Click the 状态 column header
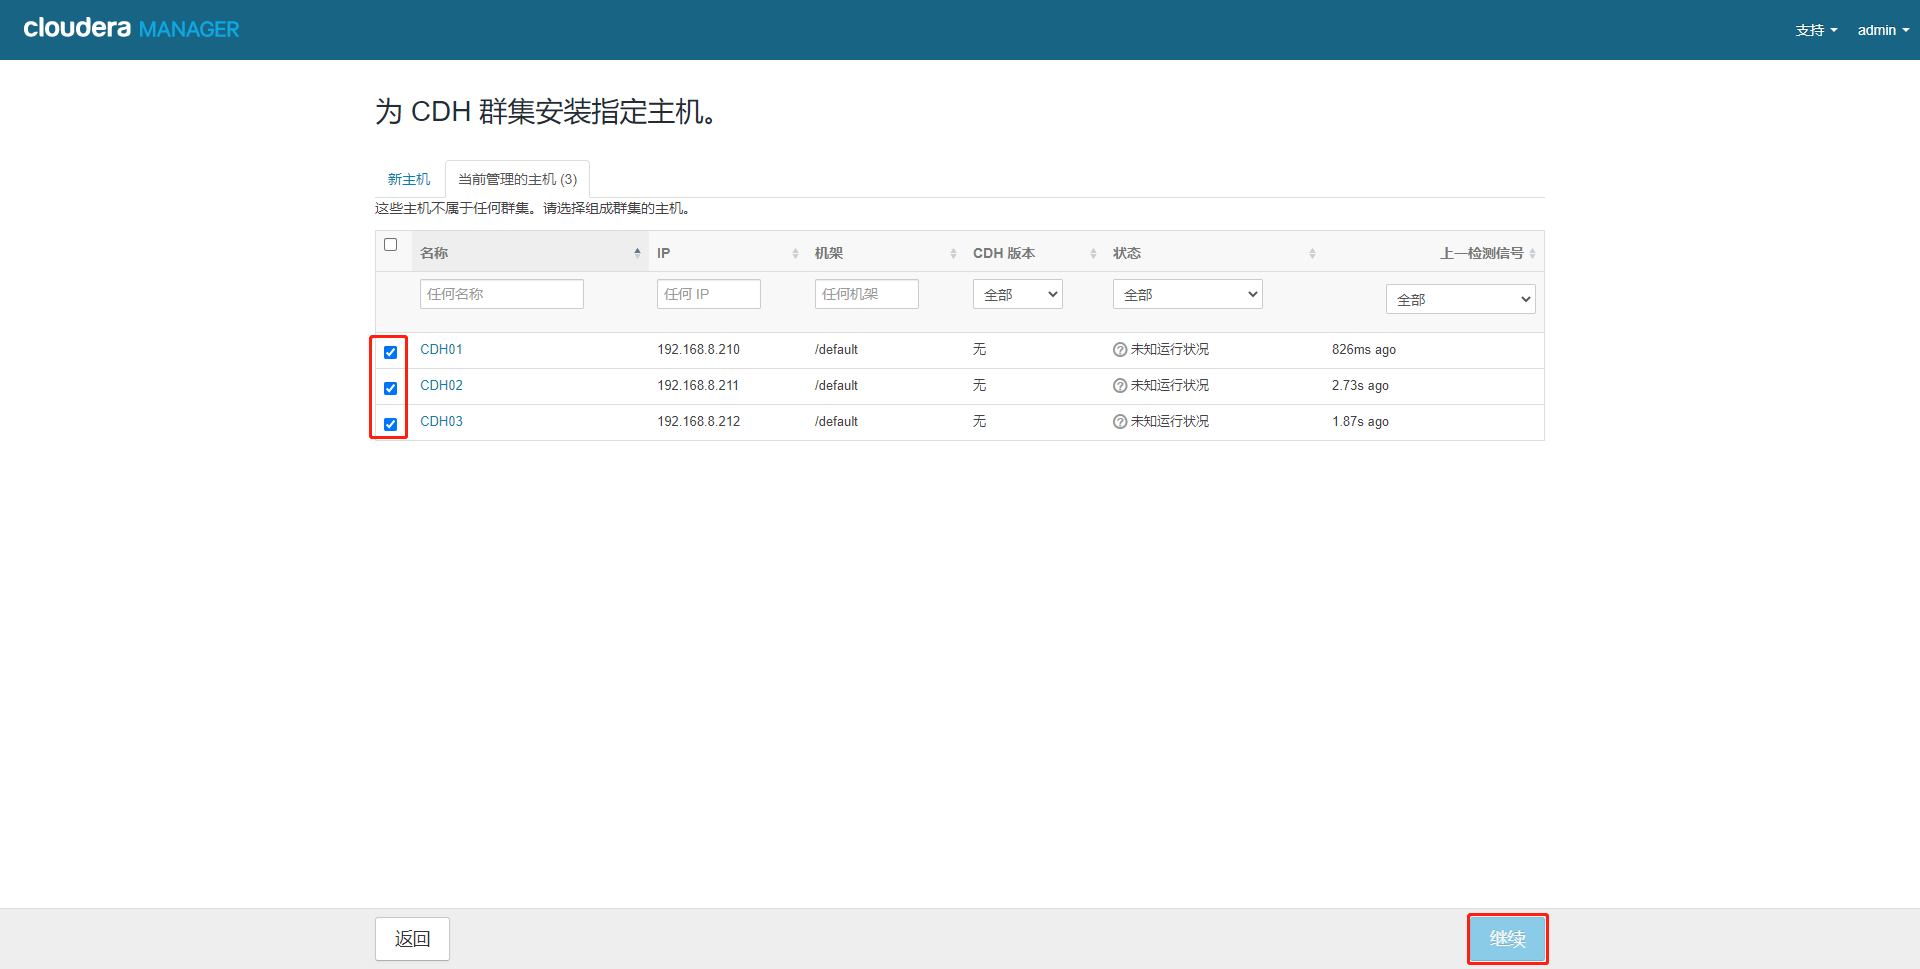Image resolution: width=1920 pixels, height=969 pixels. coord(1214,253)
